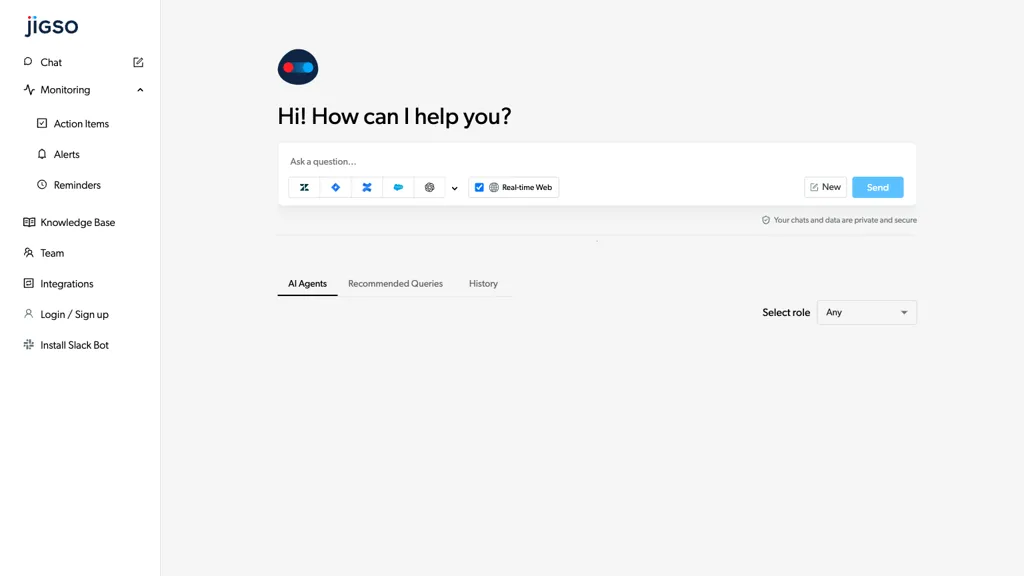
Task: Choose the Confluence integration icon
Action: tap(367, 187)
